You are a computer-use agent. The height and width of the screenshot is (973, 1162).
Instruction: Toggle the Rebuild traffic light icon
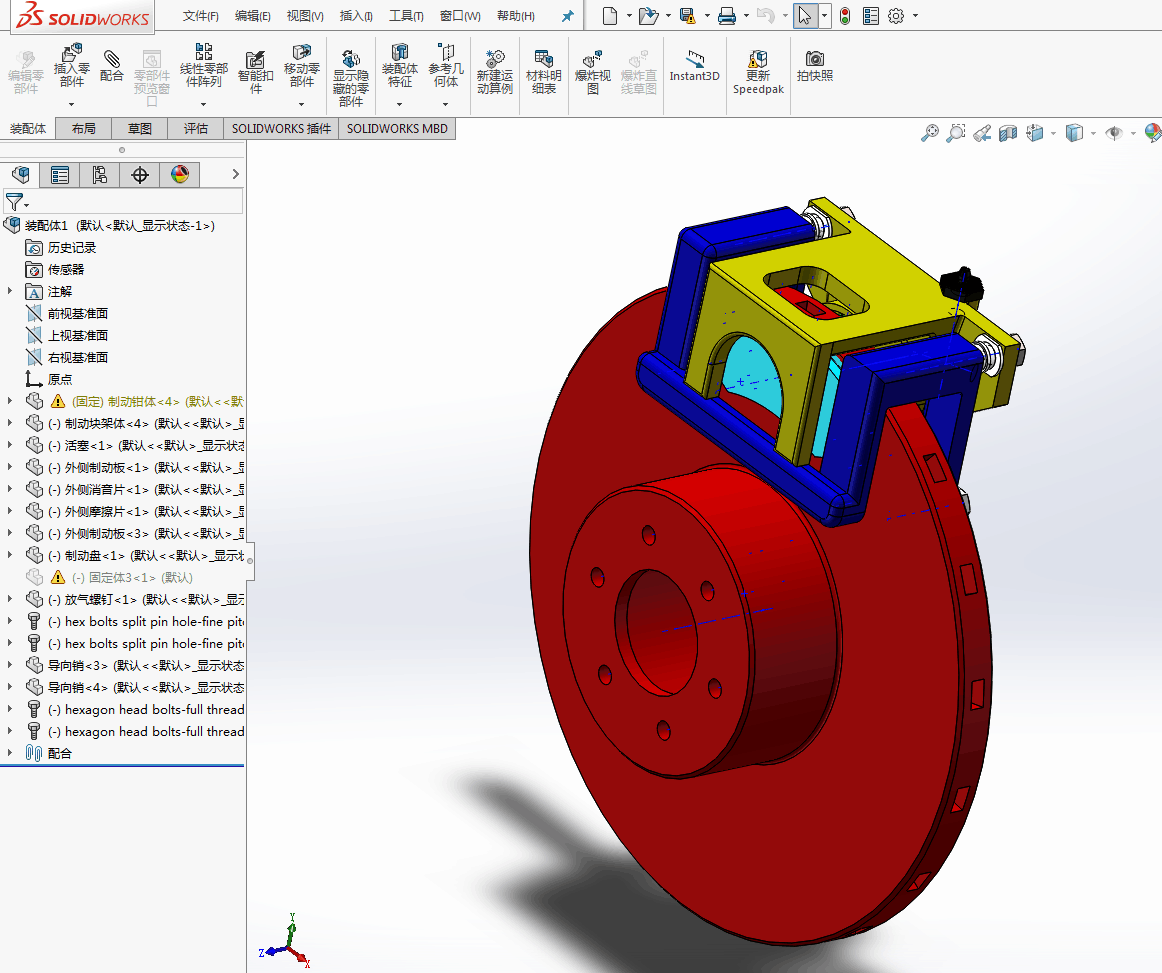tap(845, 16)
